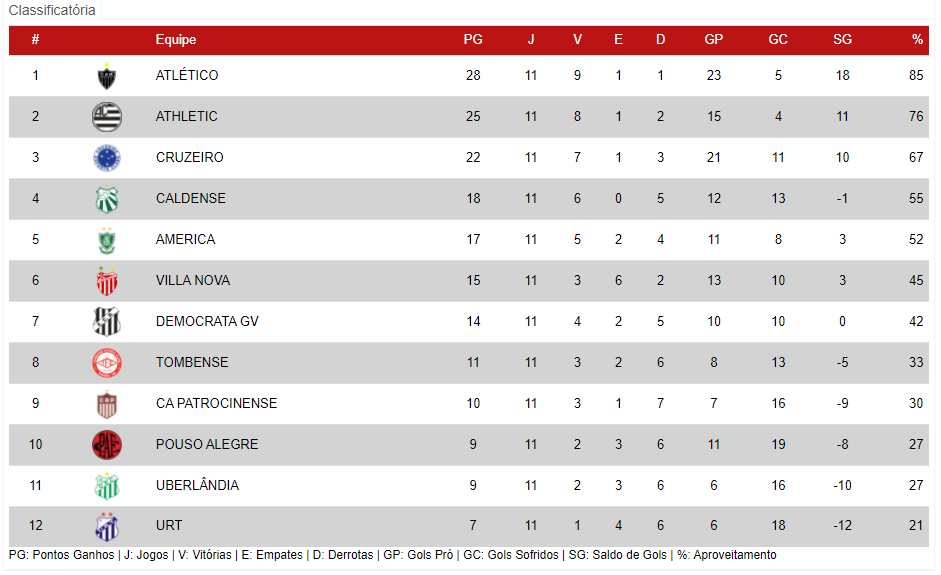Open the America green shield crest
The height and width of the screenshot is (575, 941).
[107, 240]
